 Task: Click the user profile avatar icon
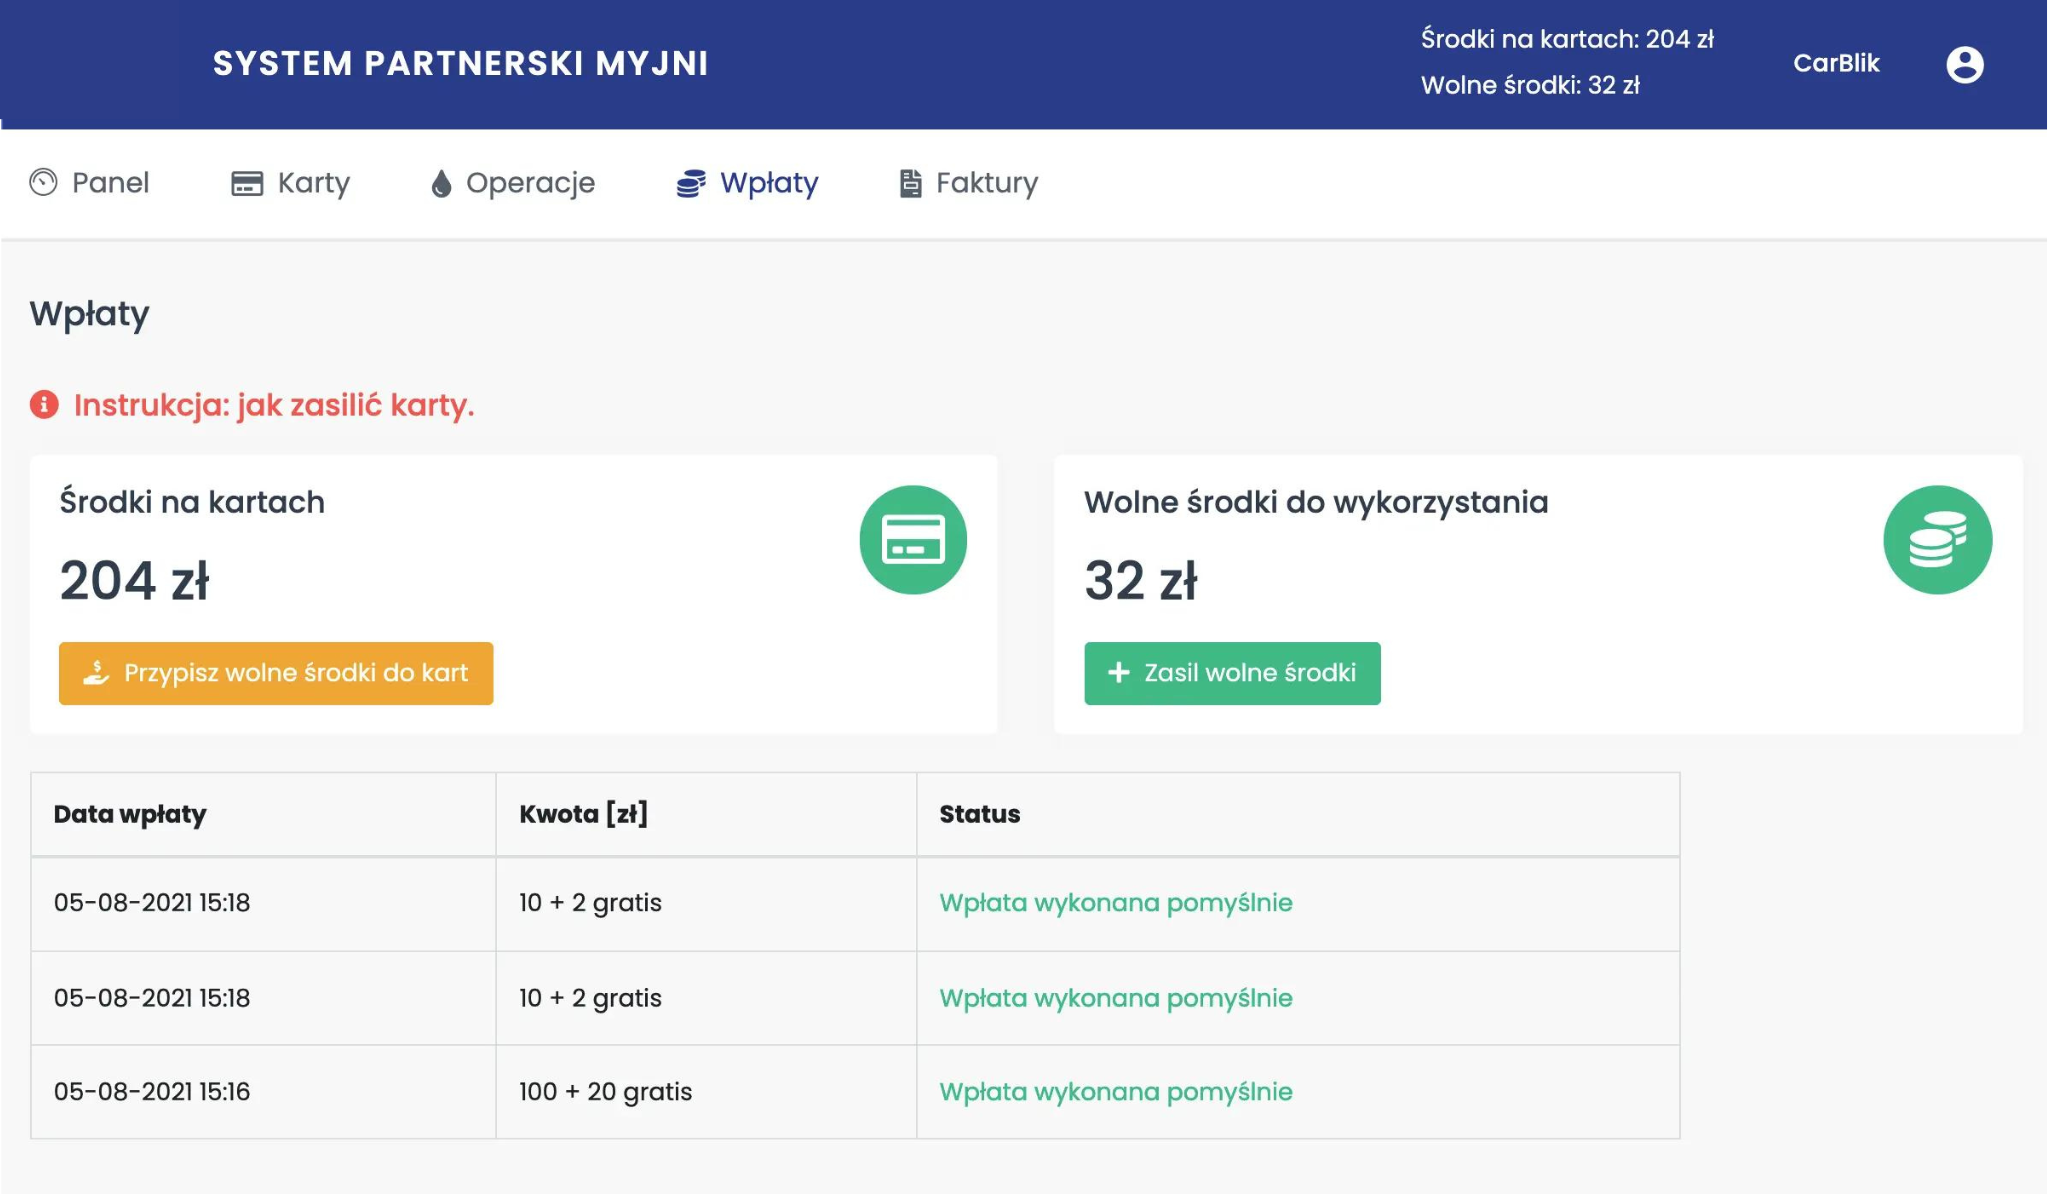[x=1964, y=65]
